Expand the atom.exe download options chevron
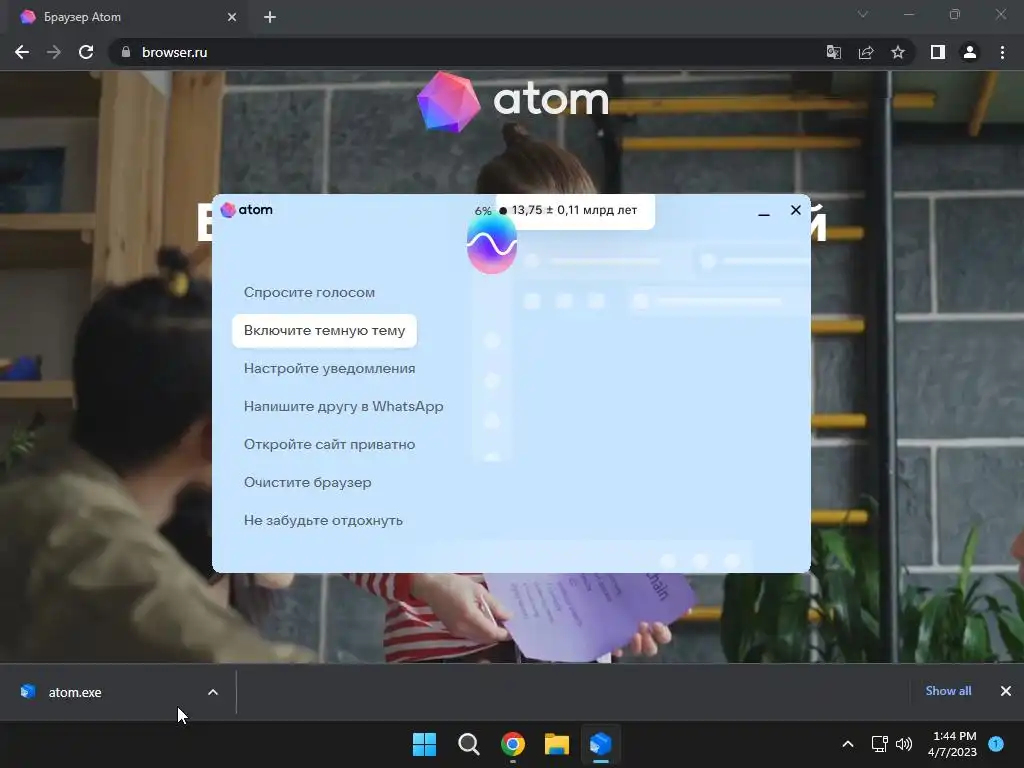1024x768 pixels. [x=213, y=692]
